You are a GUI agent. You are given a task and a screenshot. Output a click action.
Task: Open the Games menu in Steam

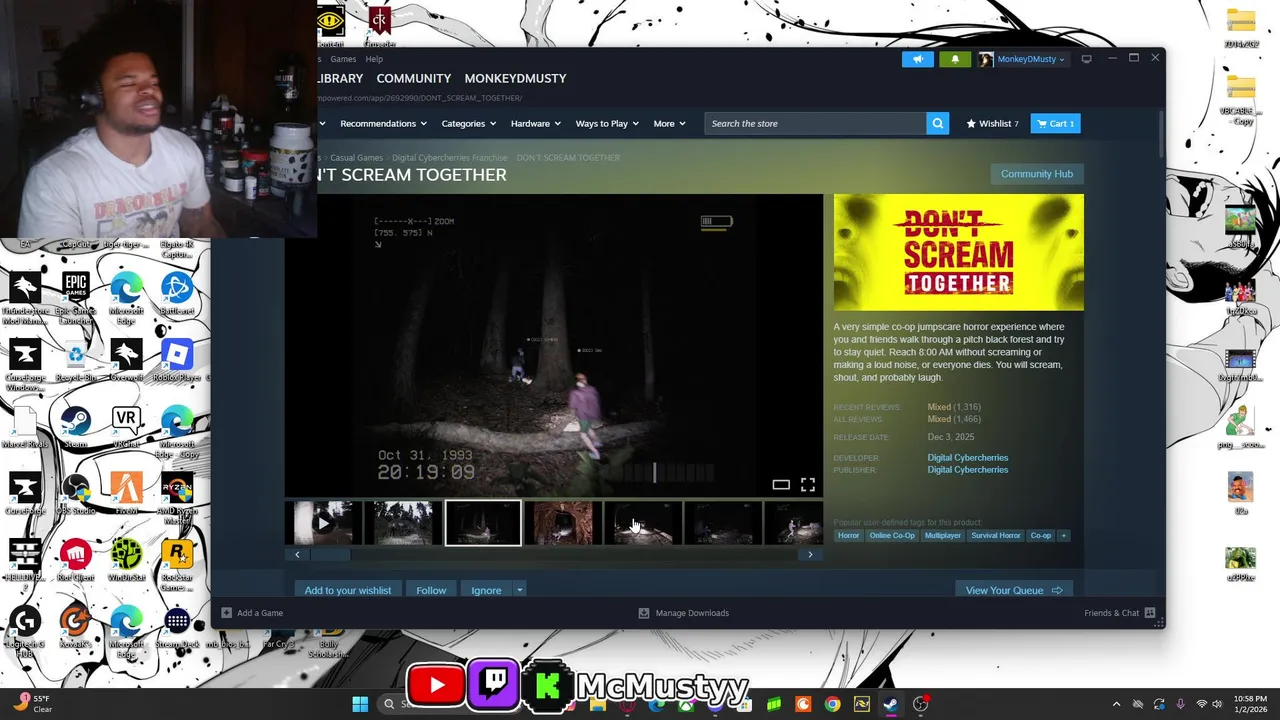pyautogui.click(x=343, y=59)
